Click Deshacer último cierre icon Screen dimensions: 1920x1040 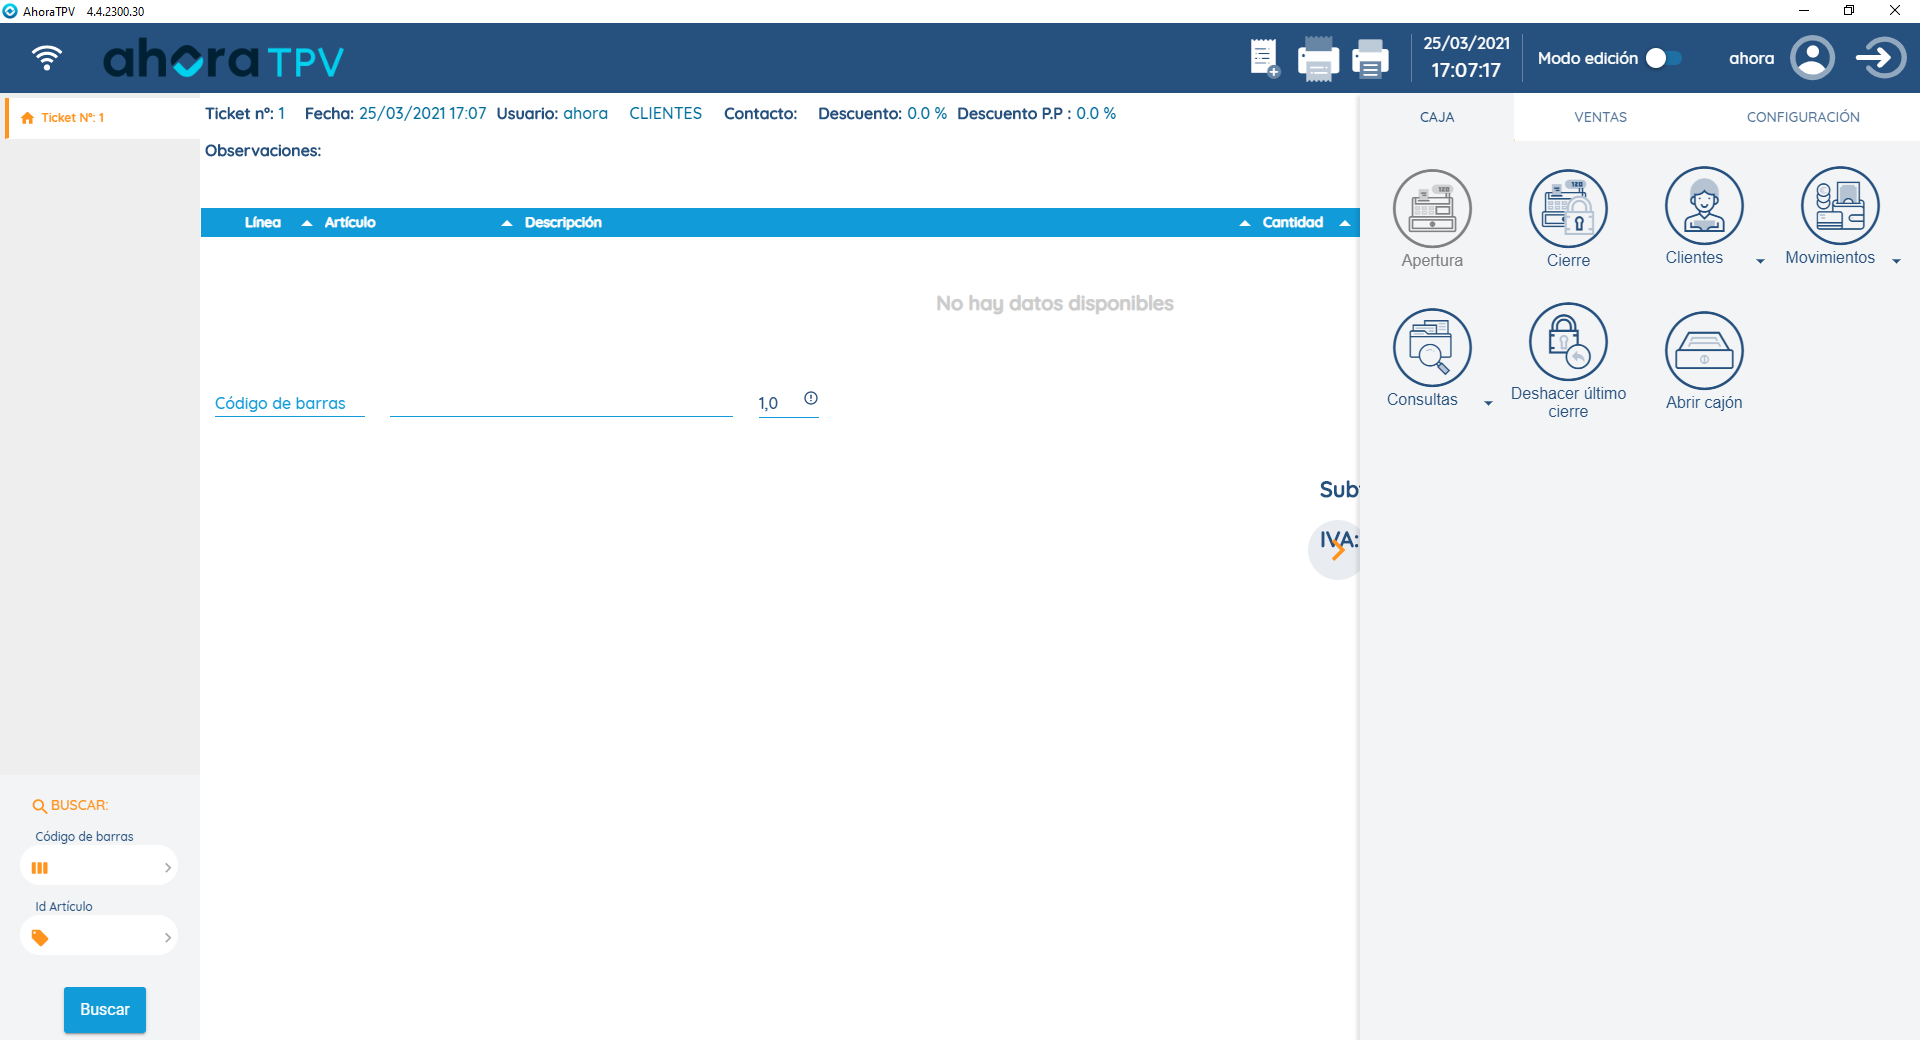[x=1568, y=342]
